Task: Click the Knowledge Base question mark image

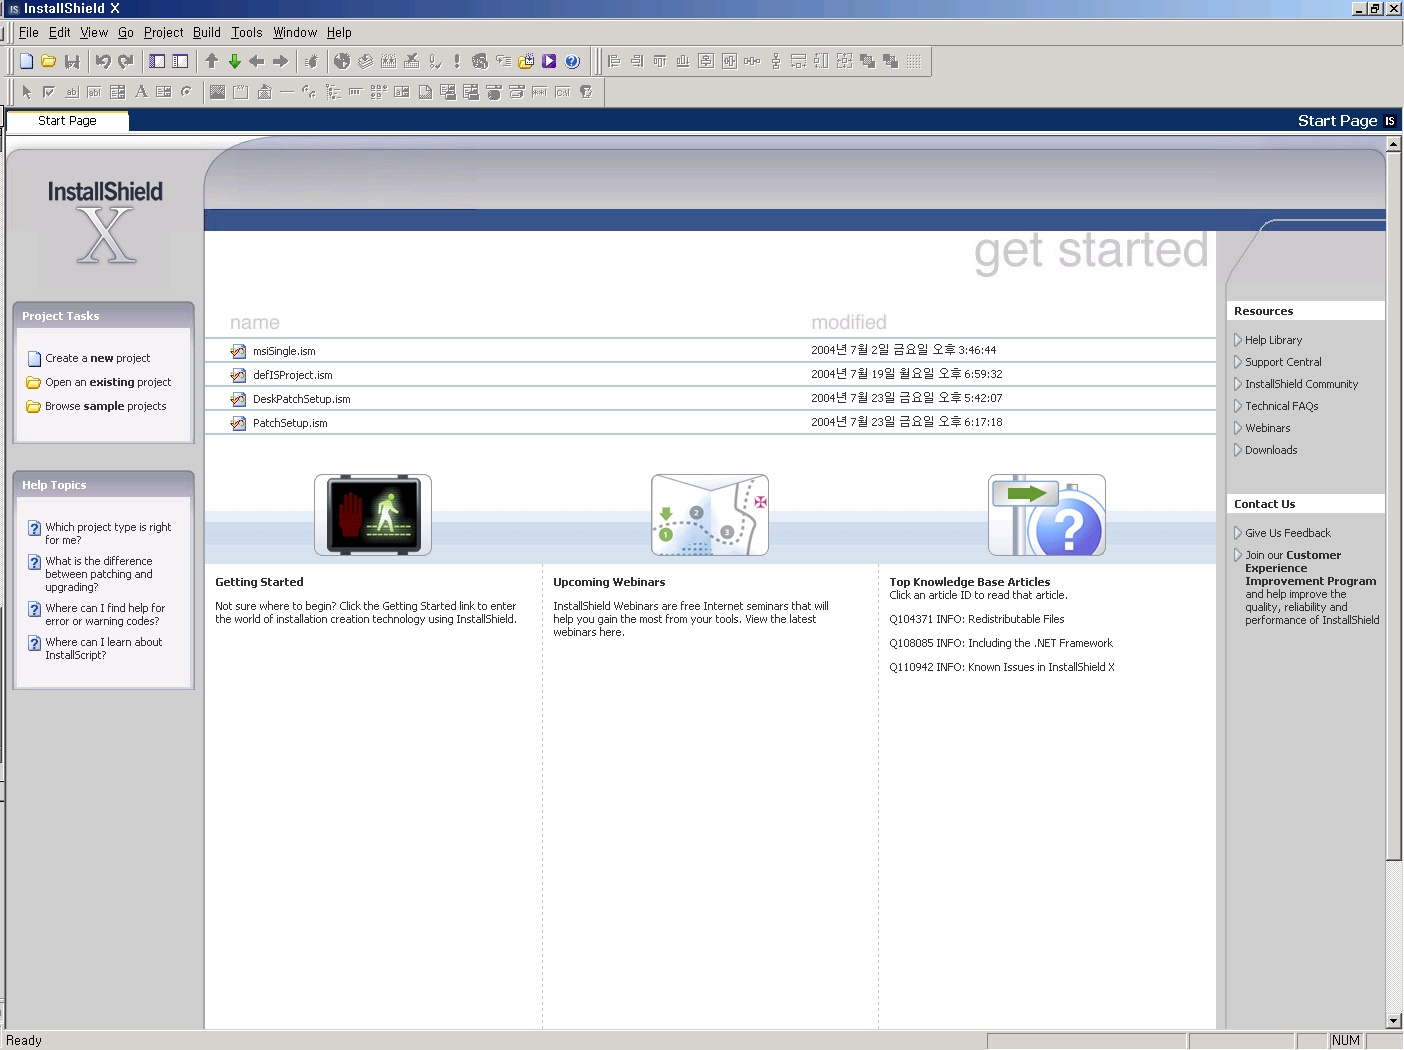Action: click(1047, 515)
